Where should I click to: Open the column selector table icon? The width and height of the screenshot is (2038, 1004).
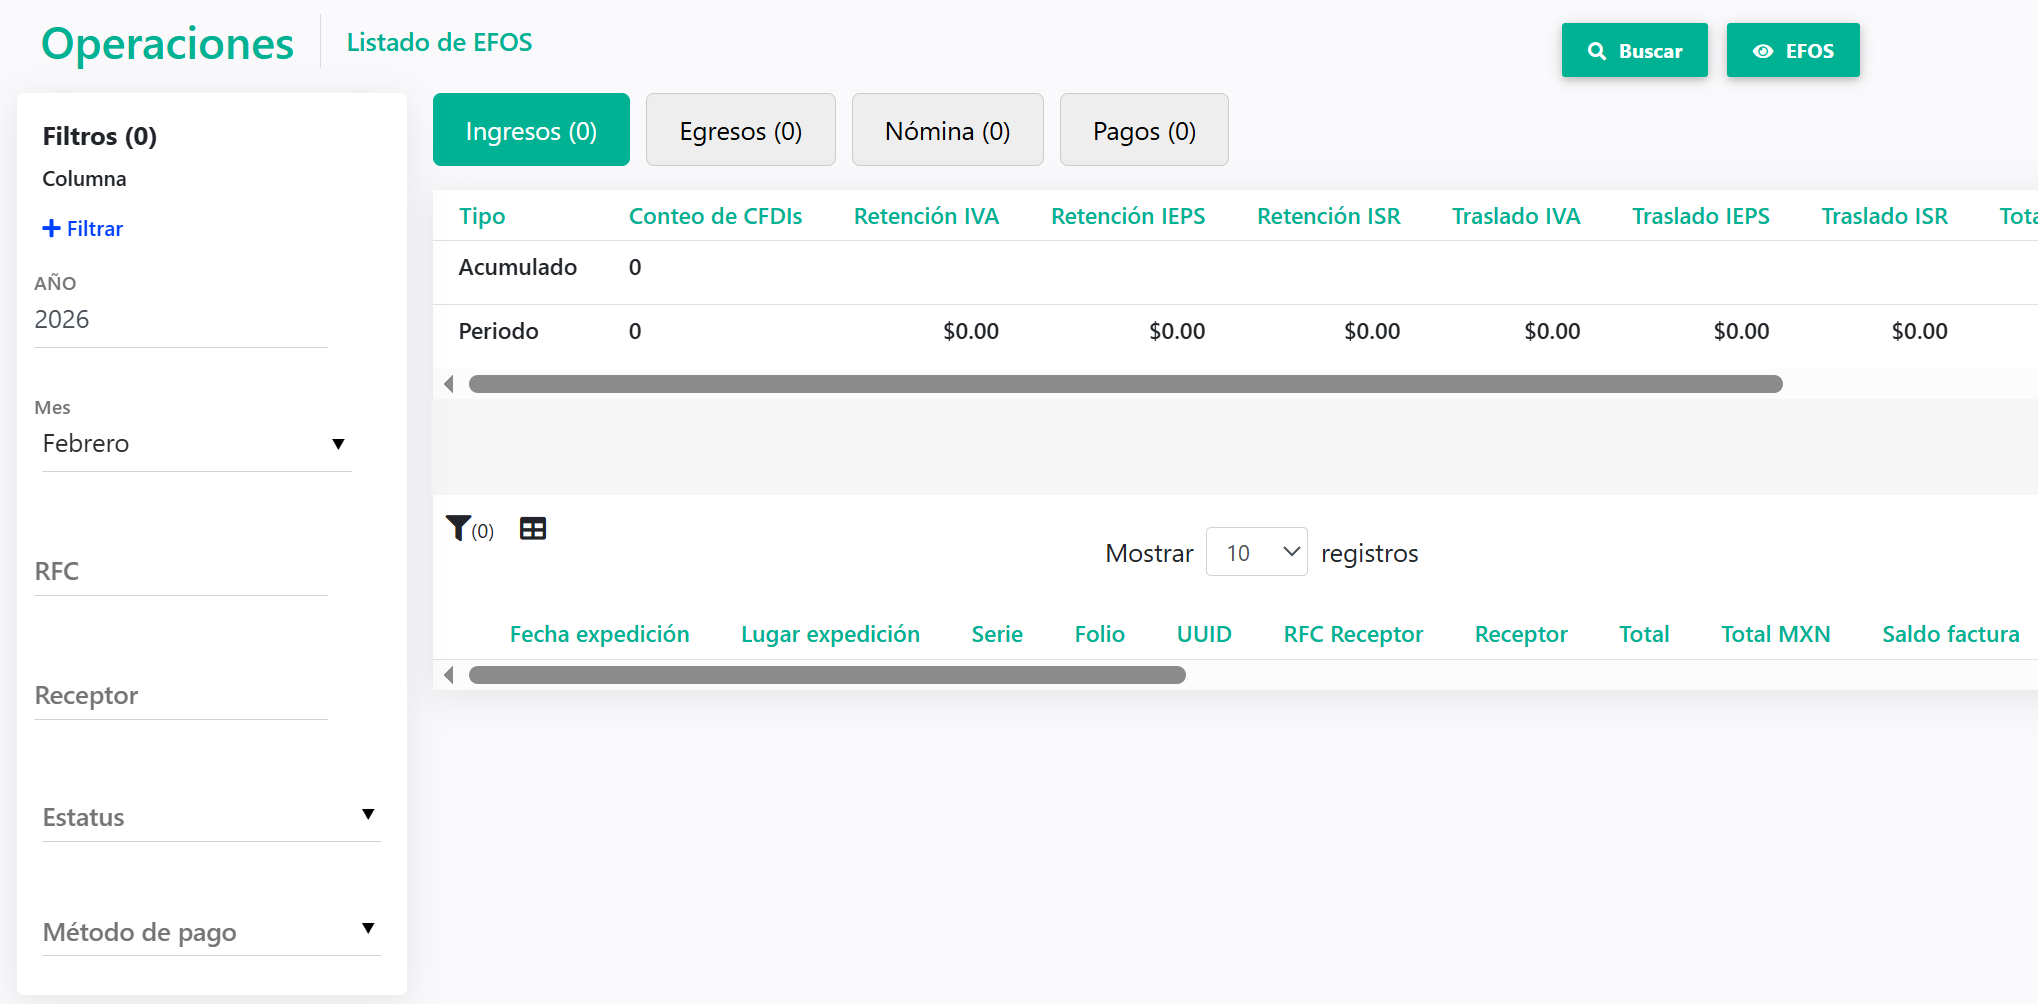tap(532, 527)
